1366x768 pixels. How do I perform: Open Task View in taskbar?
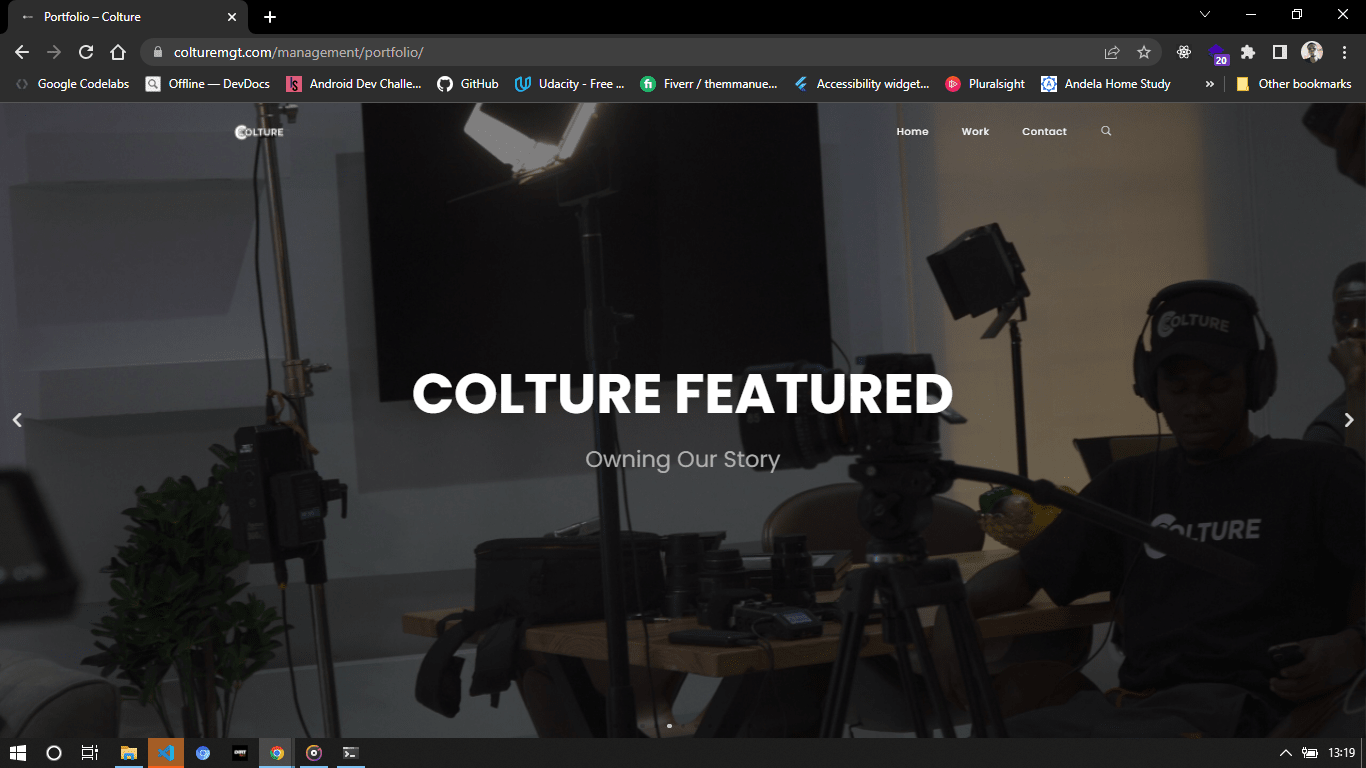point(89,753)
